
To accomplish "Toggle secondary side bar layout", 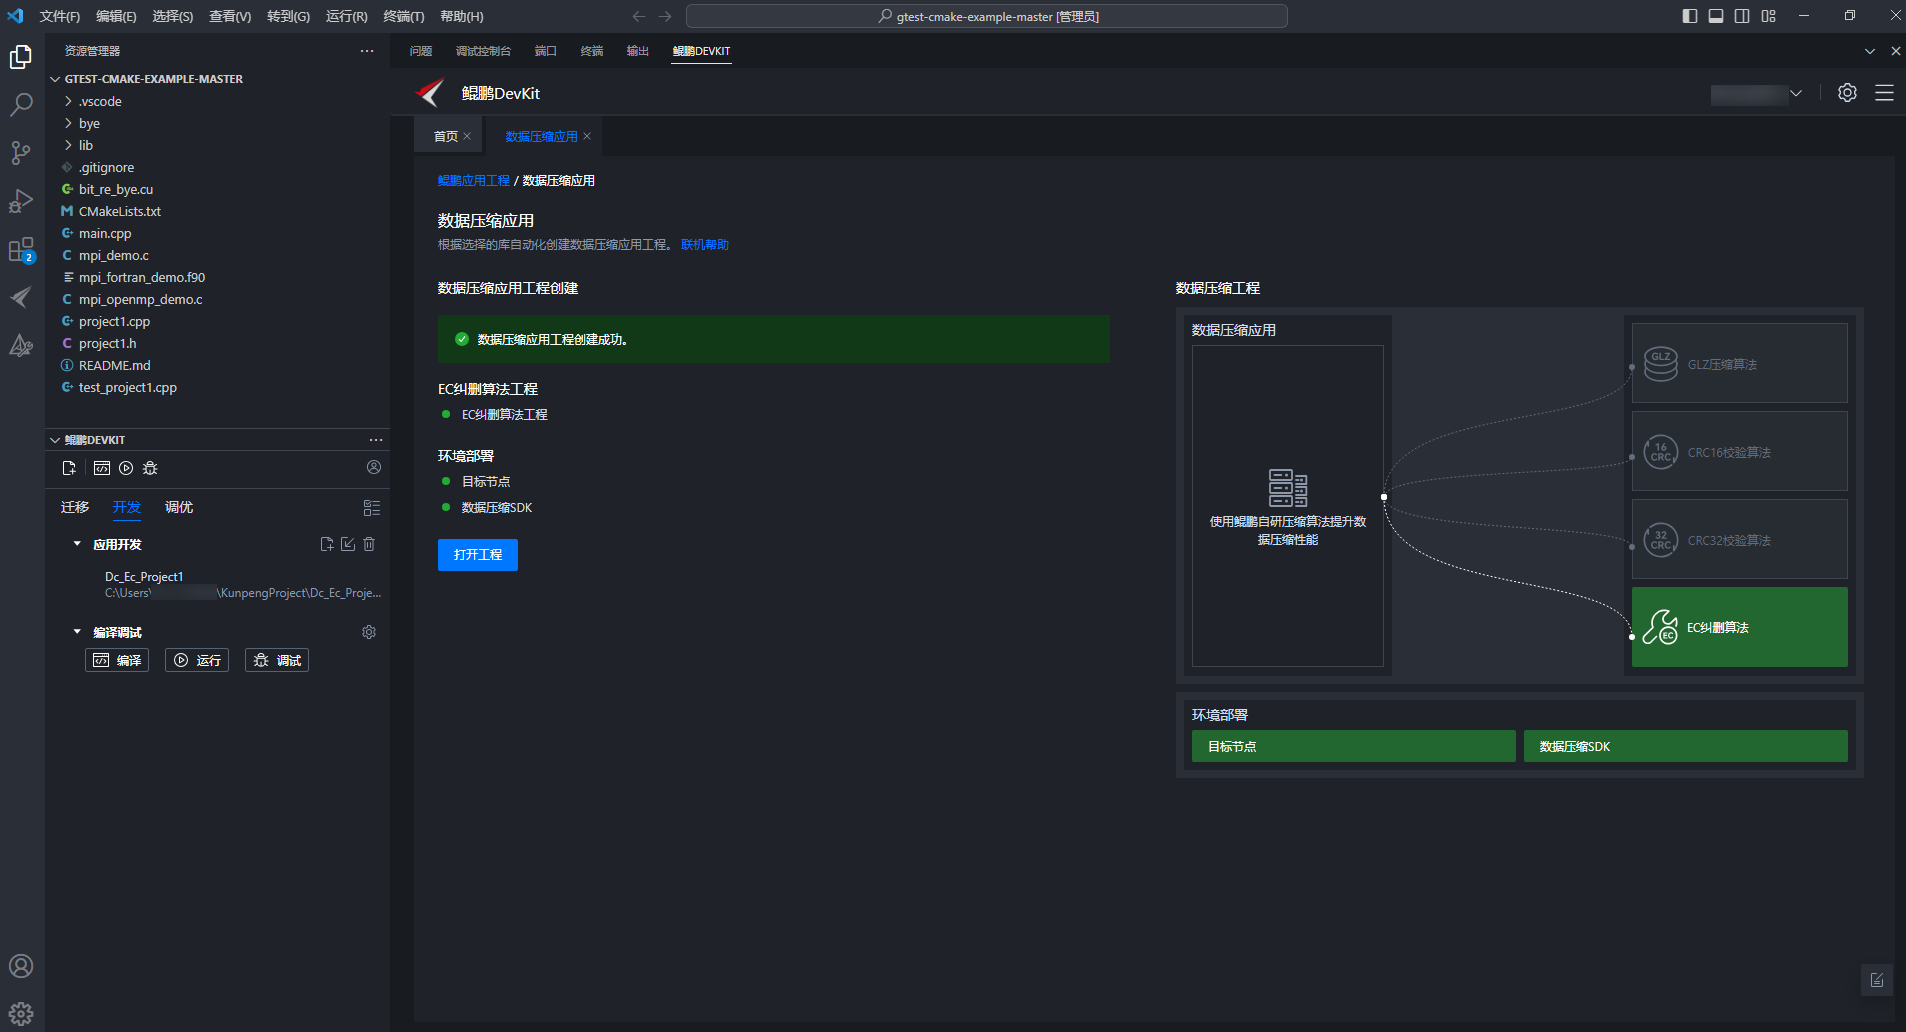I will point(1742,16).
